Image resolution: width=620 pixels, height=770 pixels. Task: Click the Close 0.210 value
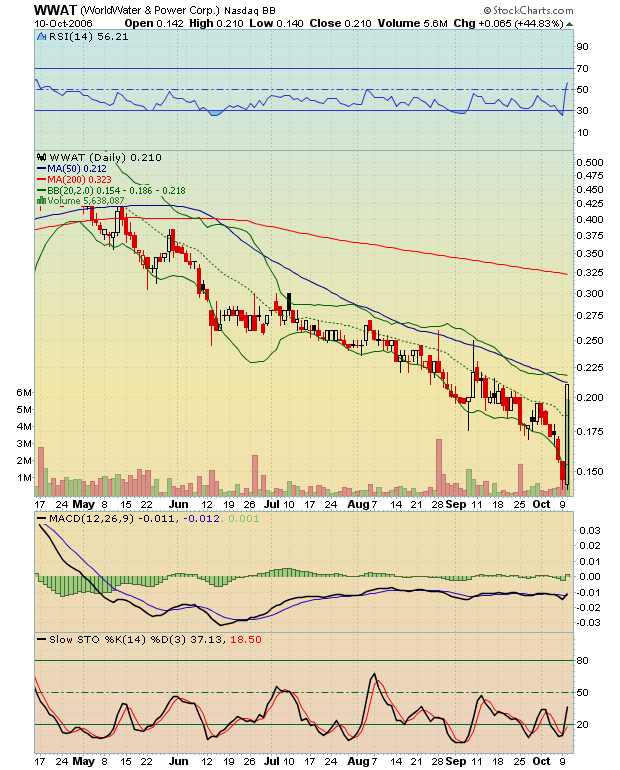click(340, 23)
